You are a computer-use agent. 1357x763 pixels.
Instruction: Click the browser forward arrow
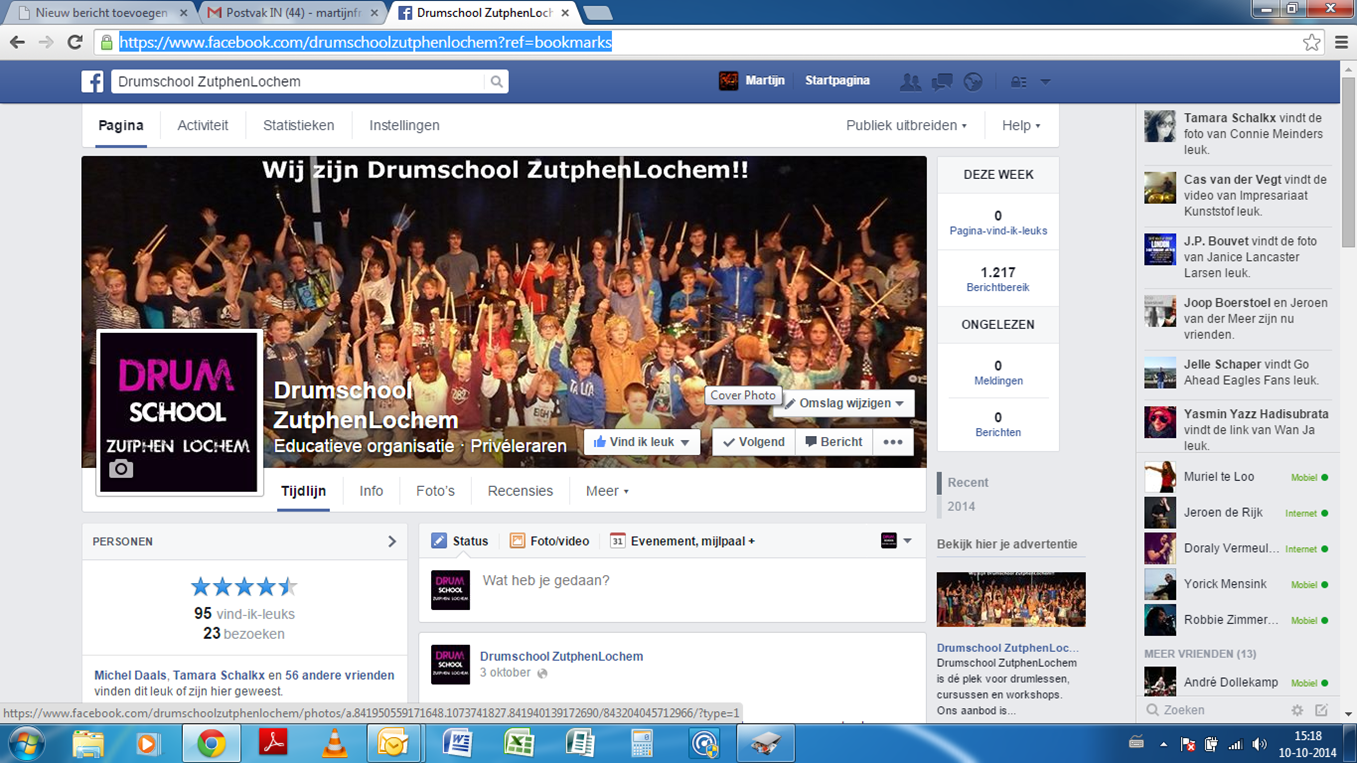coord(46,42)
